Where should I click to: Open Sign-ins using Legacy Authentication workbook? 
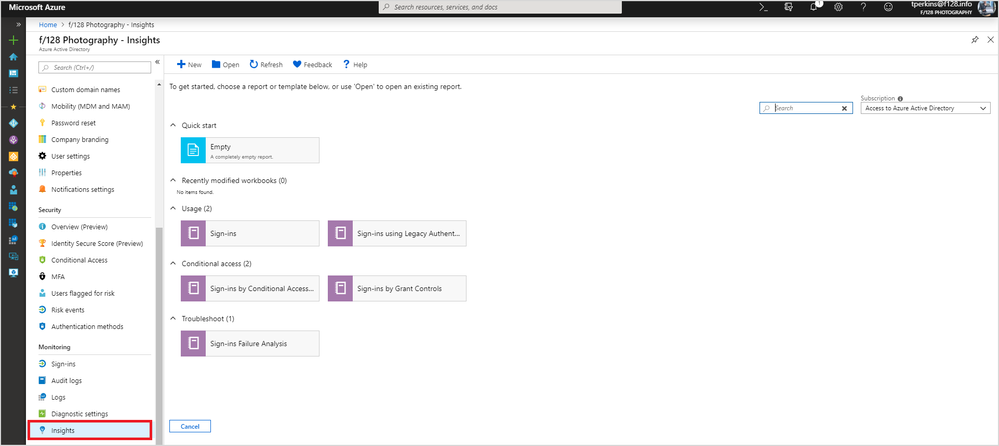coord(397,233)
